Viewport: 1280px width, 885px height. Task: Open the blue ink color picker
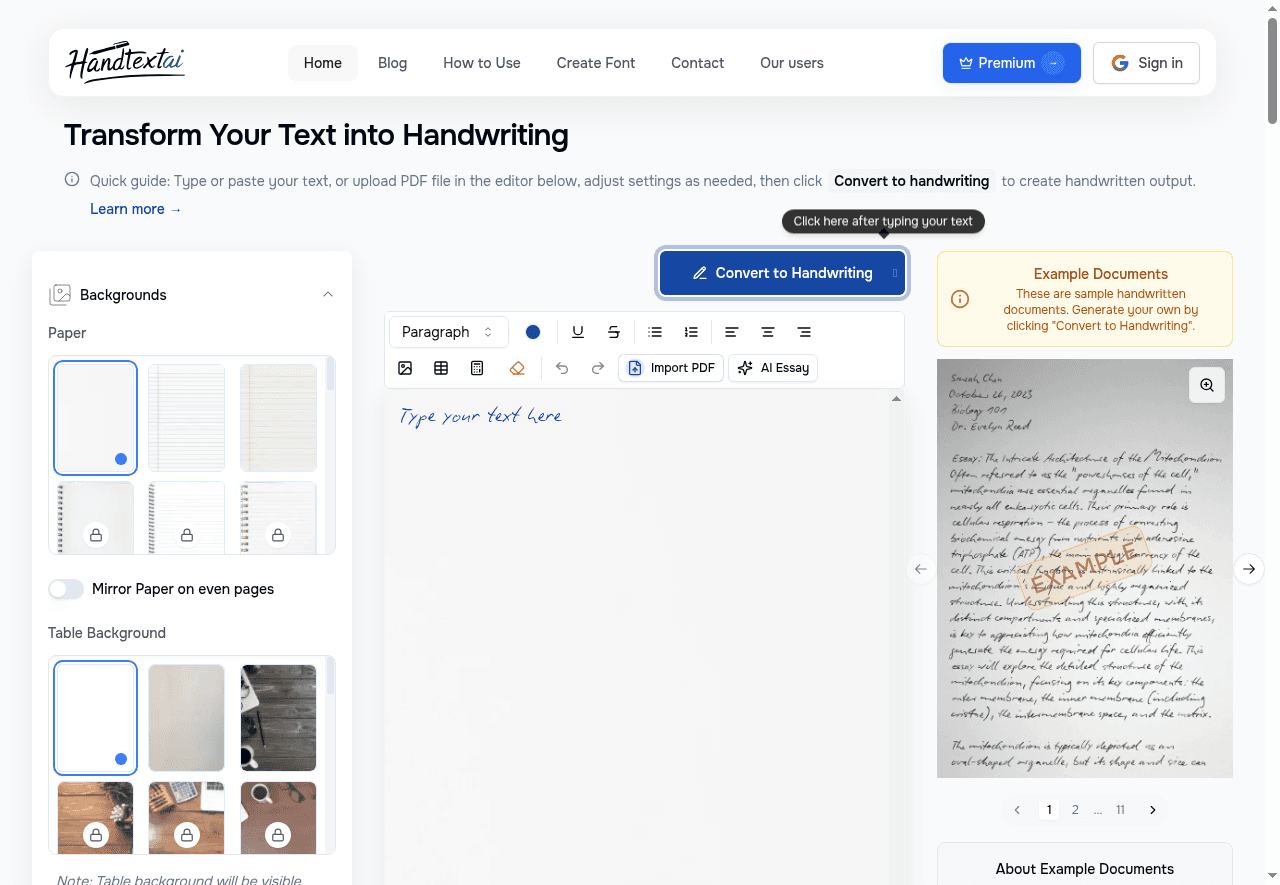click(x=533, y=332)
